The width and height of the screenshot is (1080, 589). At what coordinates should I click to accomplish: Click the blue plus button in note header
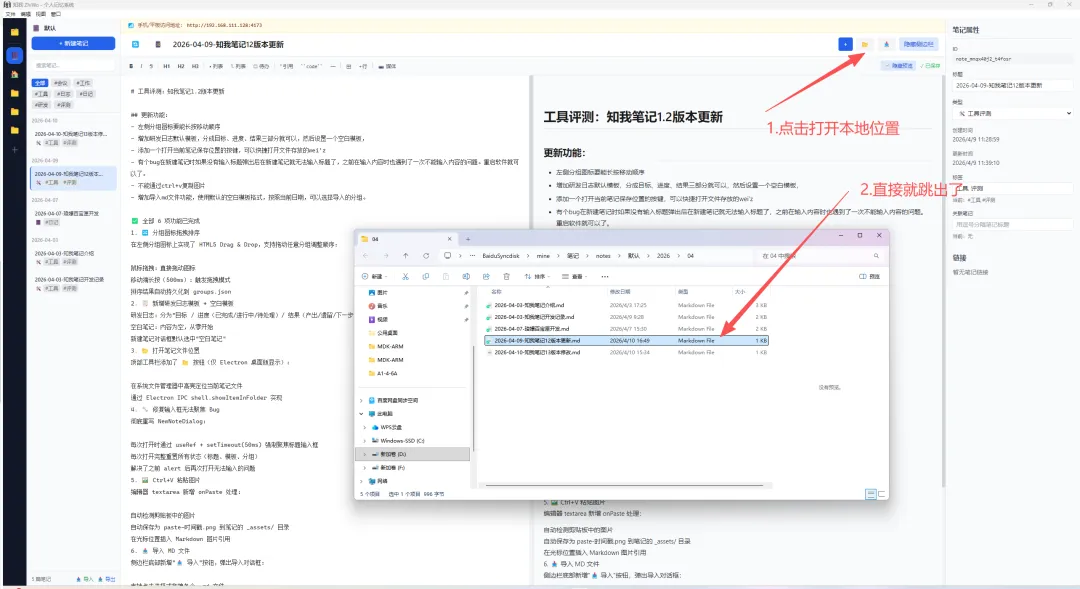(845, 44)
